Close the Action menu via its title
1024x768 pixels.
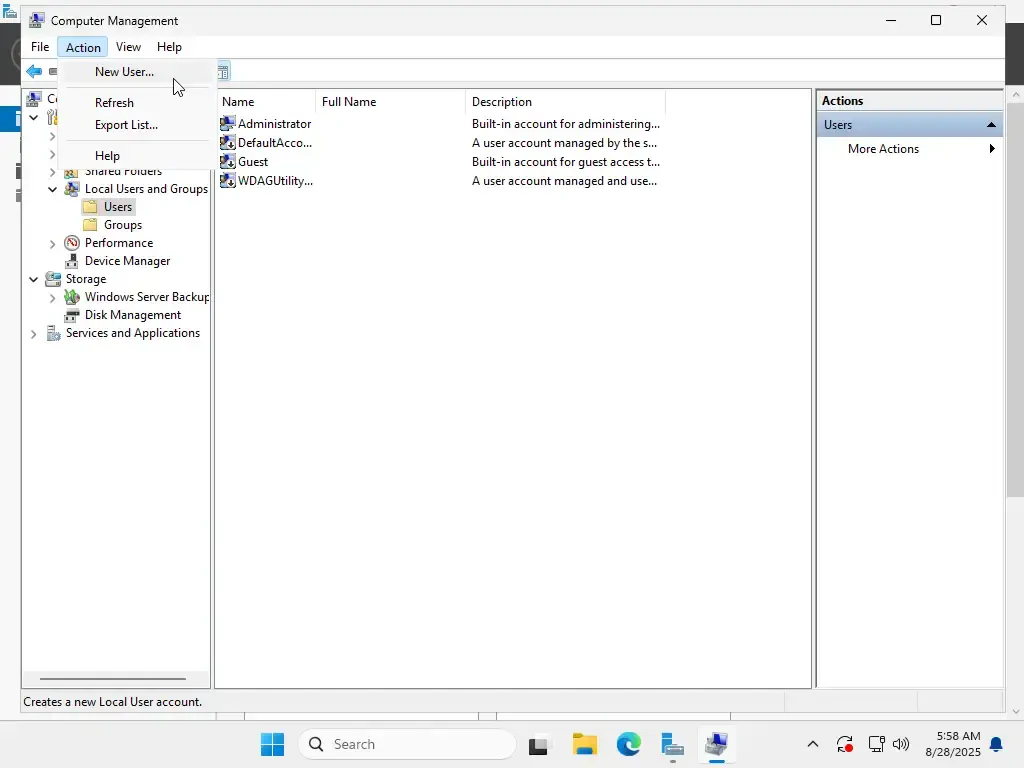tap(83, 47)
